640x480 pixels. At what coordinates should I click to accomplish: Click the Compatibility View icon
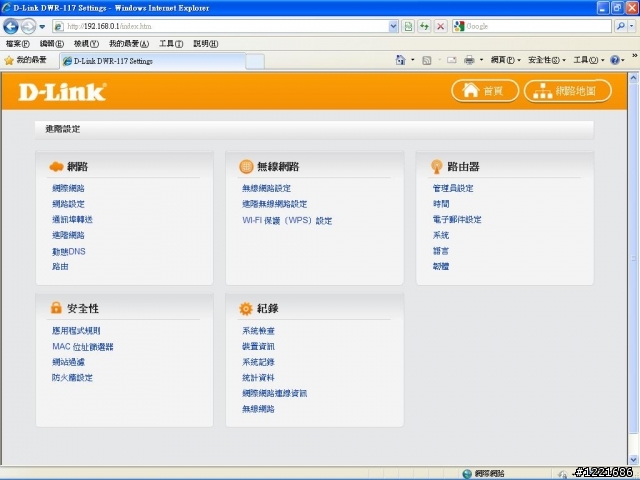[x=408, y=27]
